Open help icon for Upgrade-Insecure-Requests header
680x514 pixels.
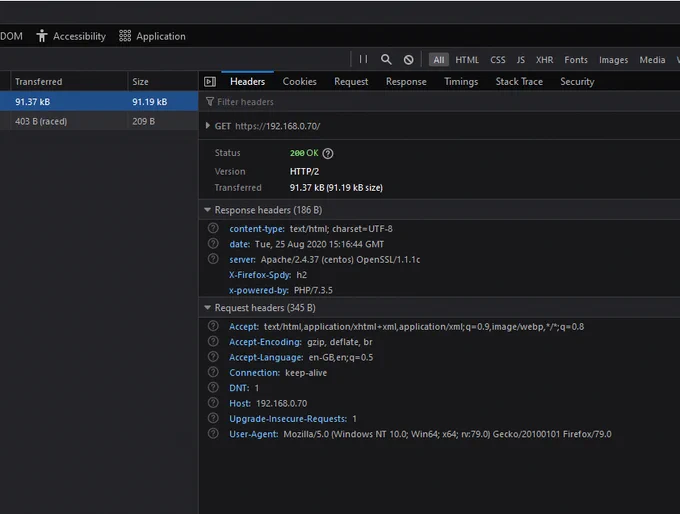(213, 418)
